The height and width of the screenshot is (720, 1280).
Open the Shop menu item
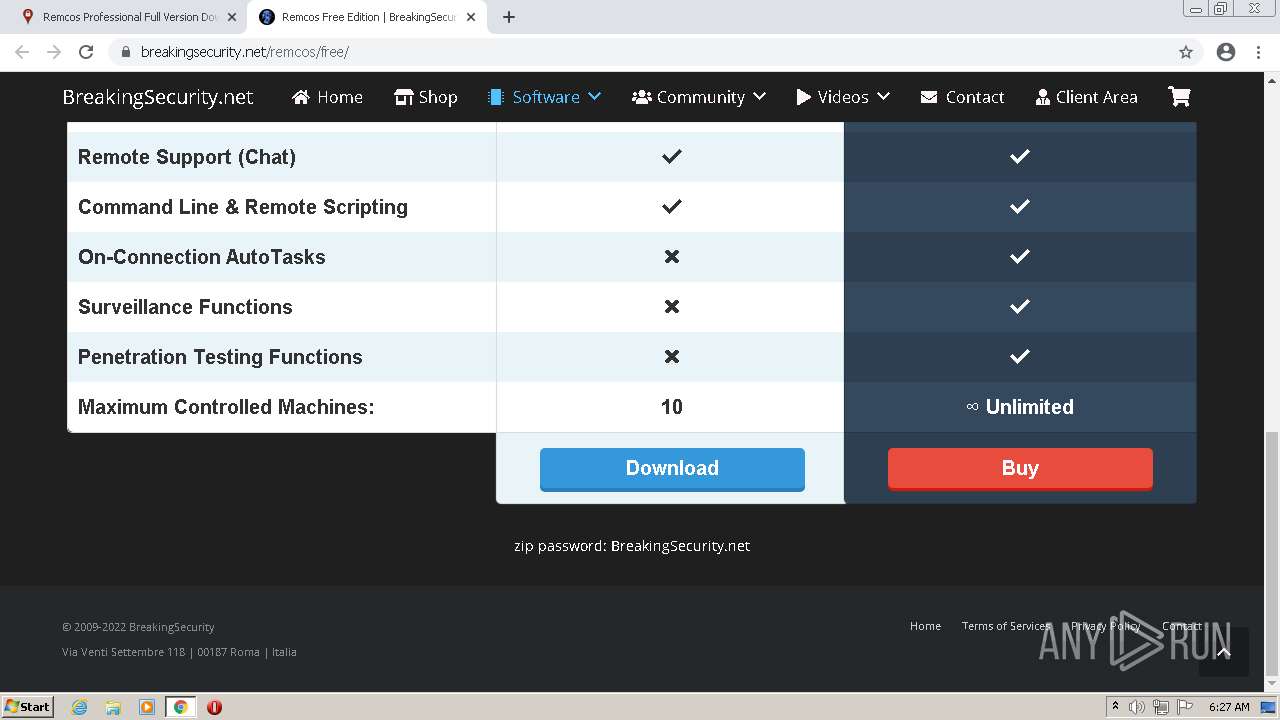click(x=426, y=97)
